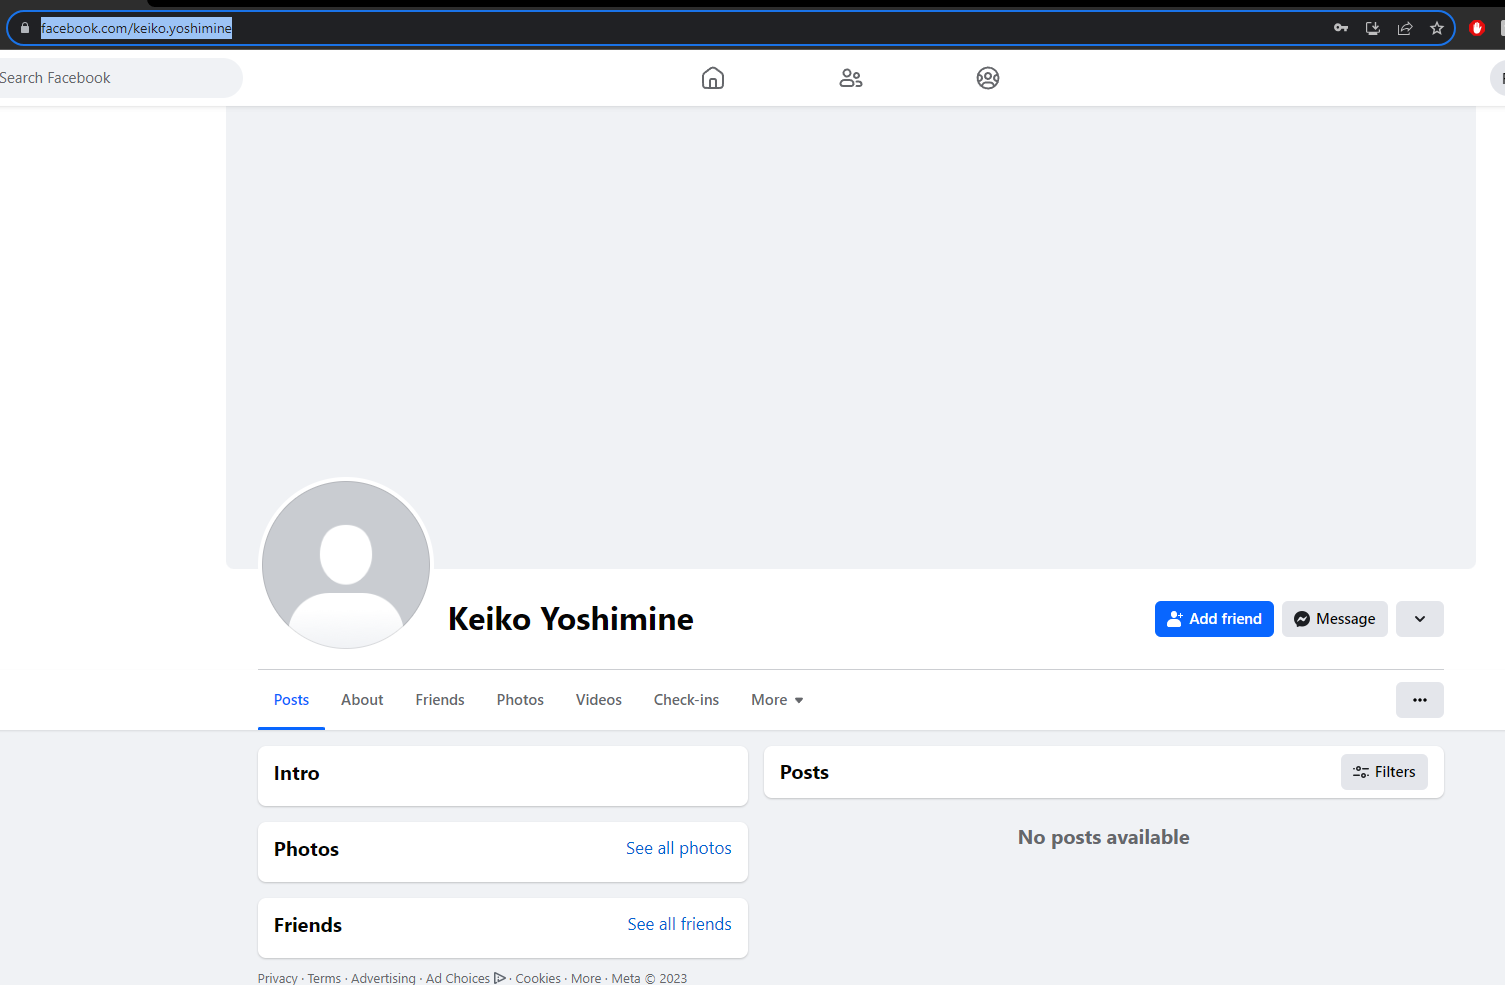This screenshot has width=1505, height=985.
Task: Click the share page icon in address bar
Action: click(1405, 28)
